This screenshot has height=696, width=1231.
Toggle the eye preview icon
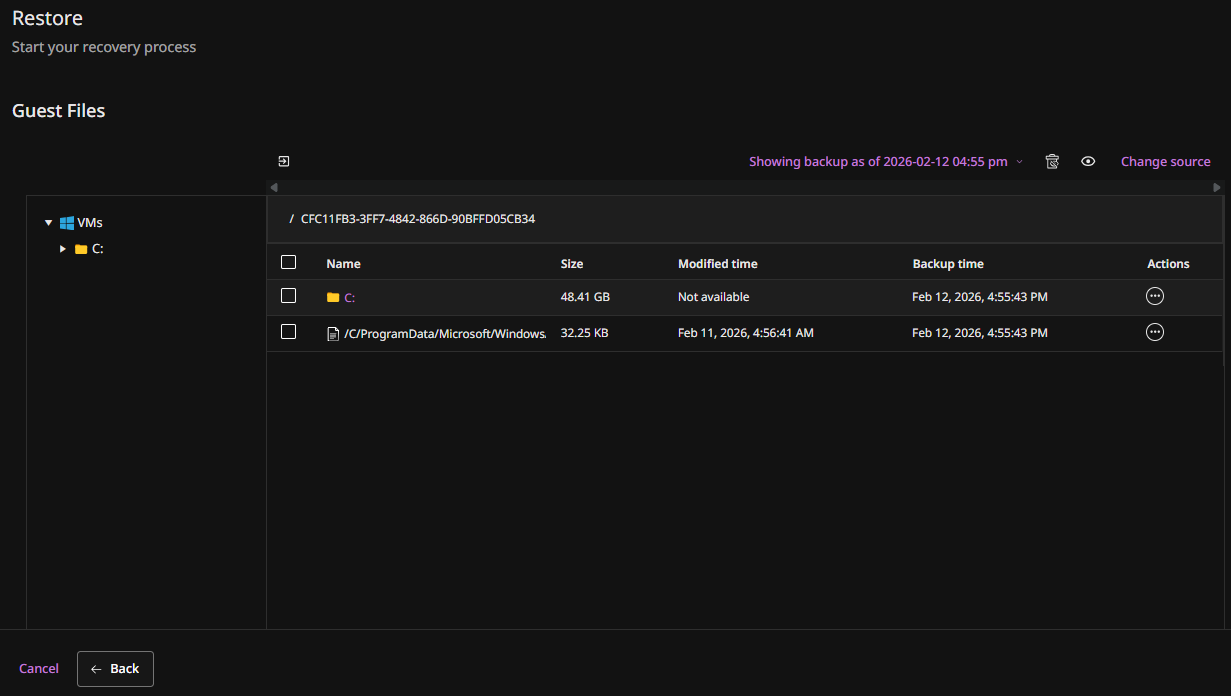[1088, 161]
